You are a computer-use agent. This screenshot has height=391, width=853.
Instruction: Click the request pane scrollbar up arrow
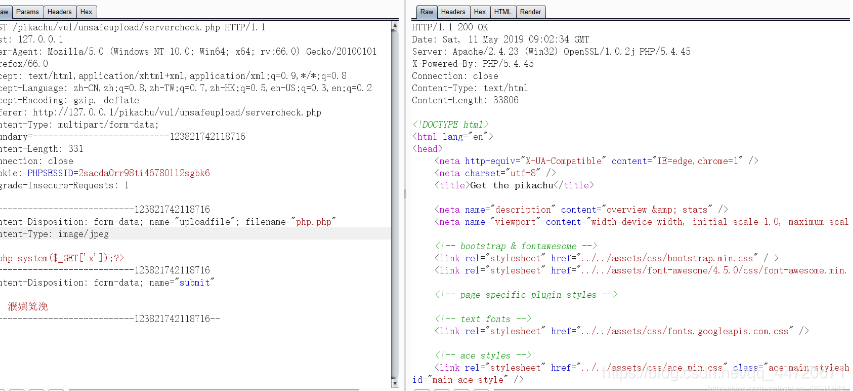395,26
